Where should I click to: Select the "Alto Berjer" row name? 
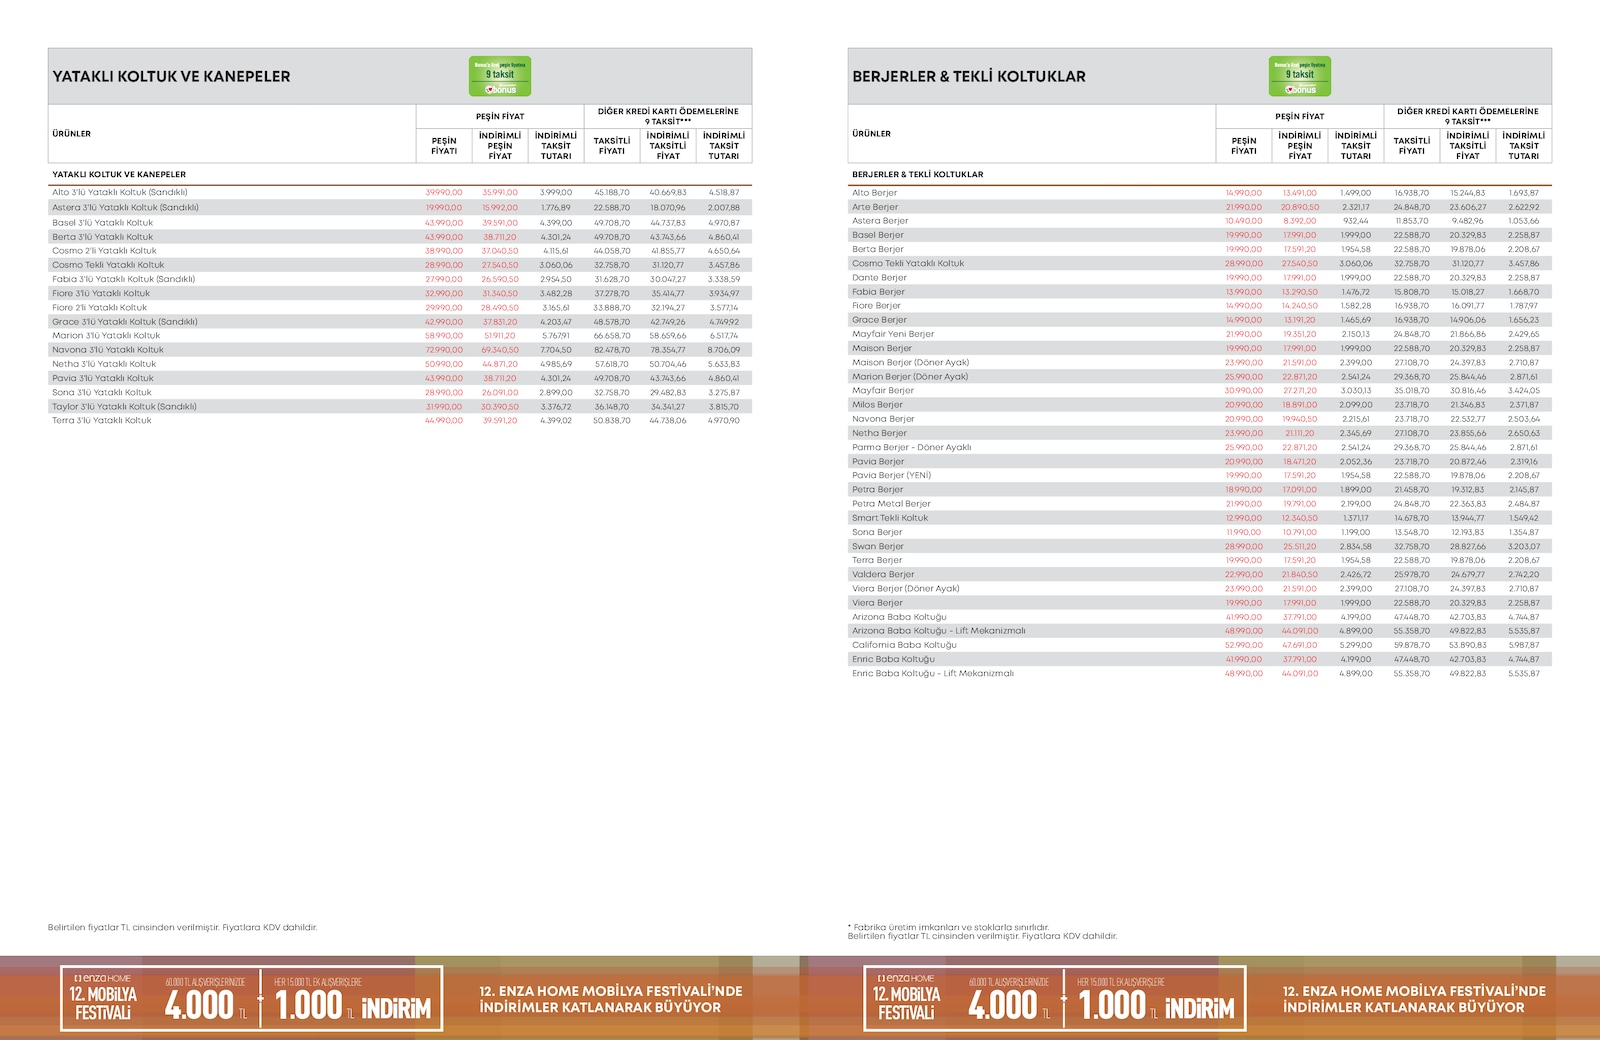[875, 193]
